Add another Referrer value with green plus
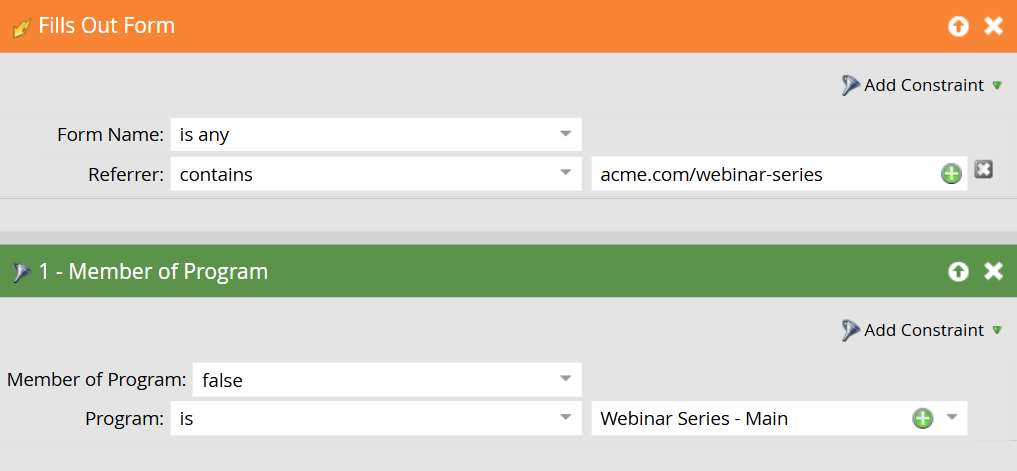 click(950, 175)
